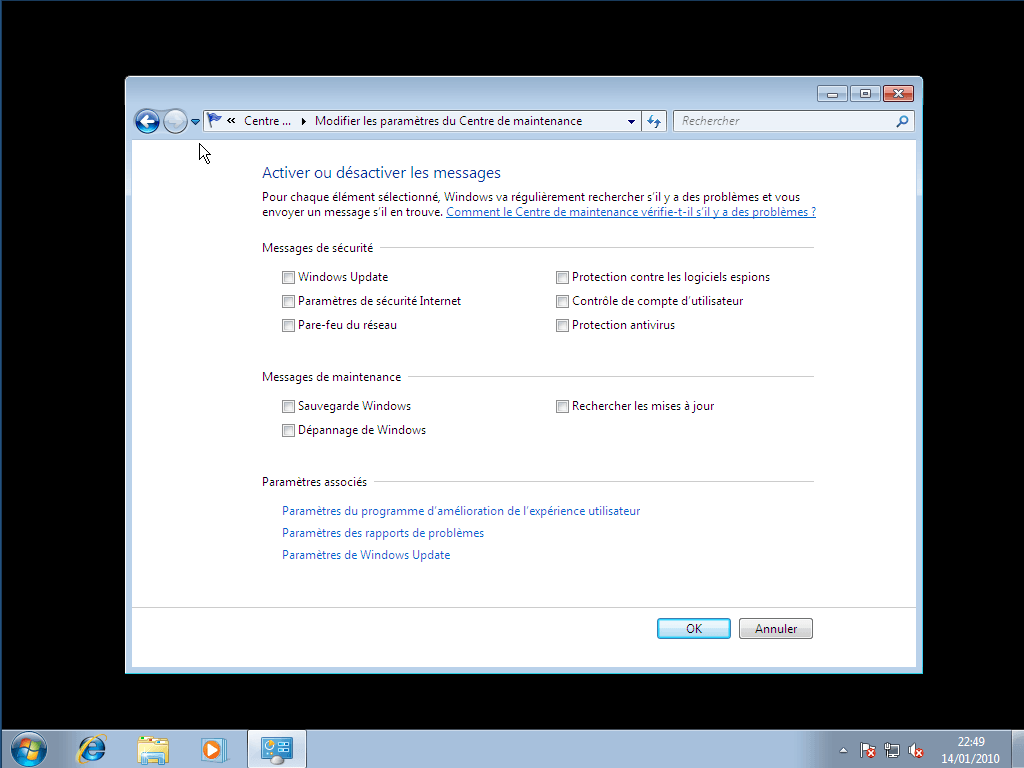The width and height of the screenshot is (1024, 768).
Task: Launch Internet Explorer from the taskbar
Action: click(91, 749)
